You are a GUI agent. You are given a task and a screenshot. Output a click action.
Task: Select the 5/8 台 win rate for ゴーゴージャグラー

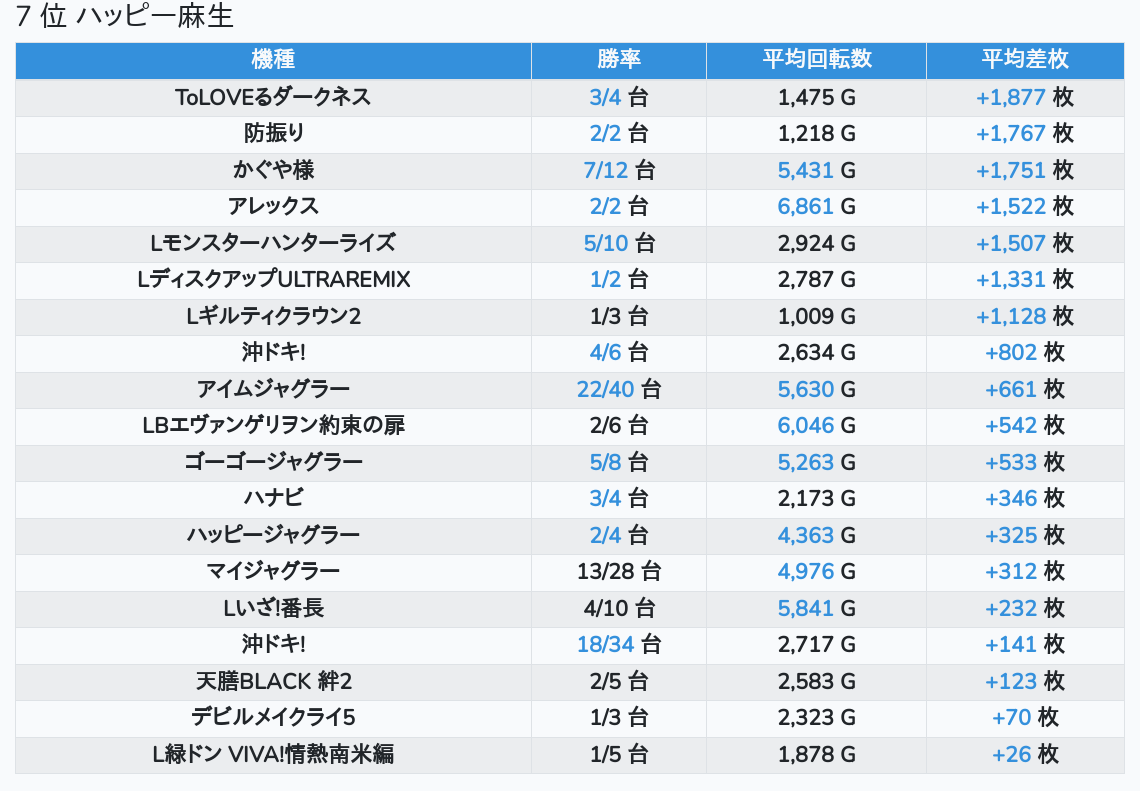(619, 462)
